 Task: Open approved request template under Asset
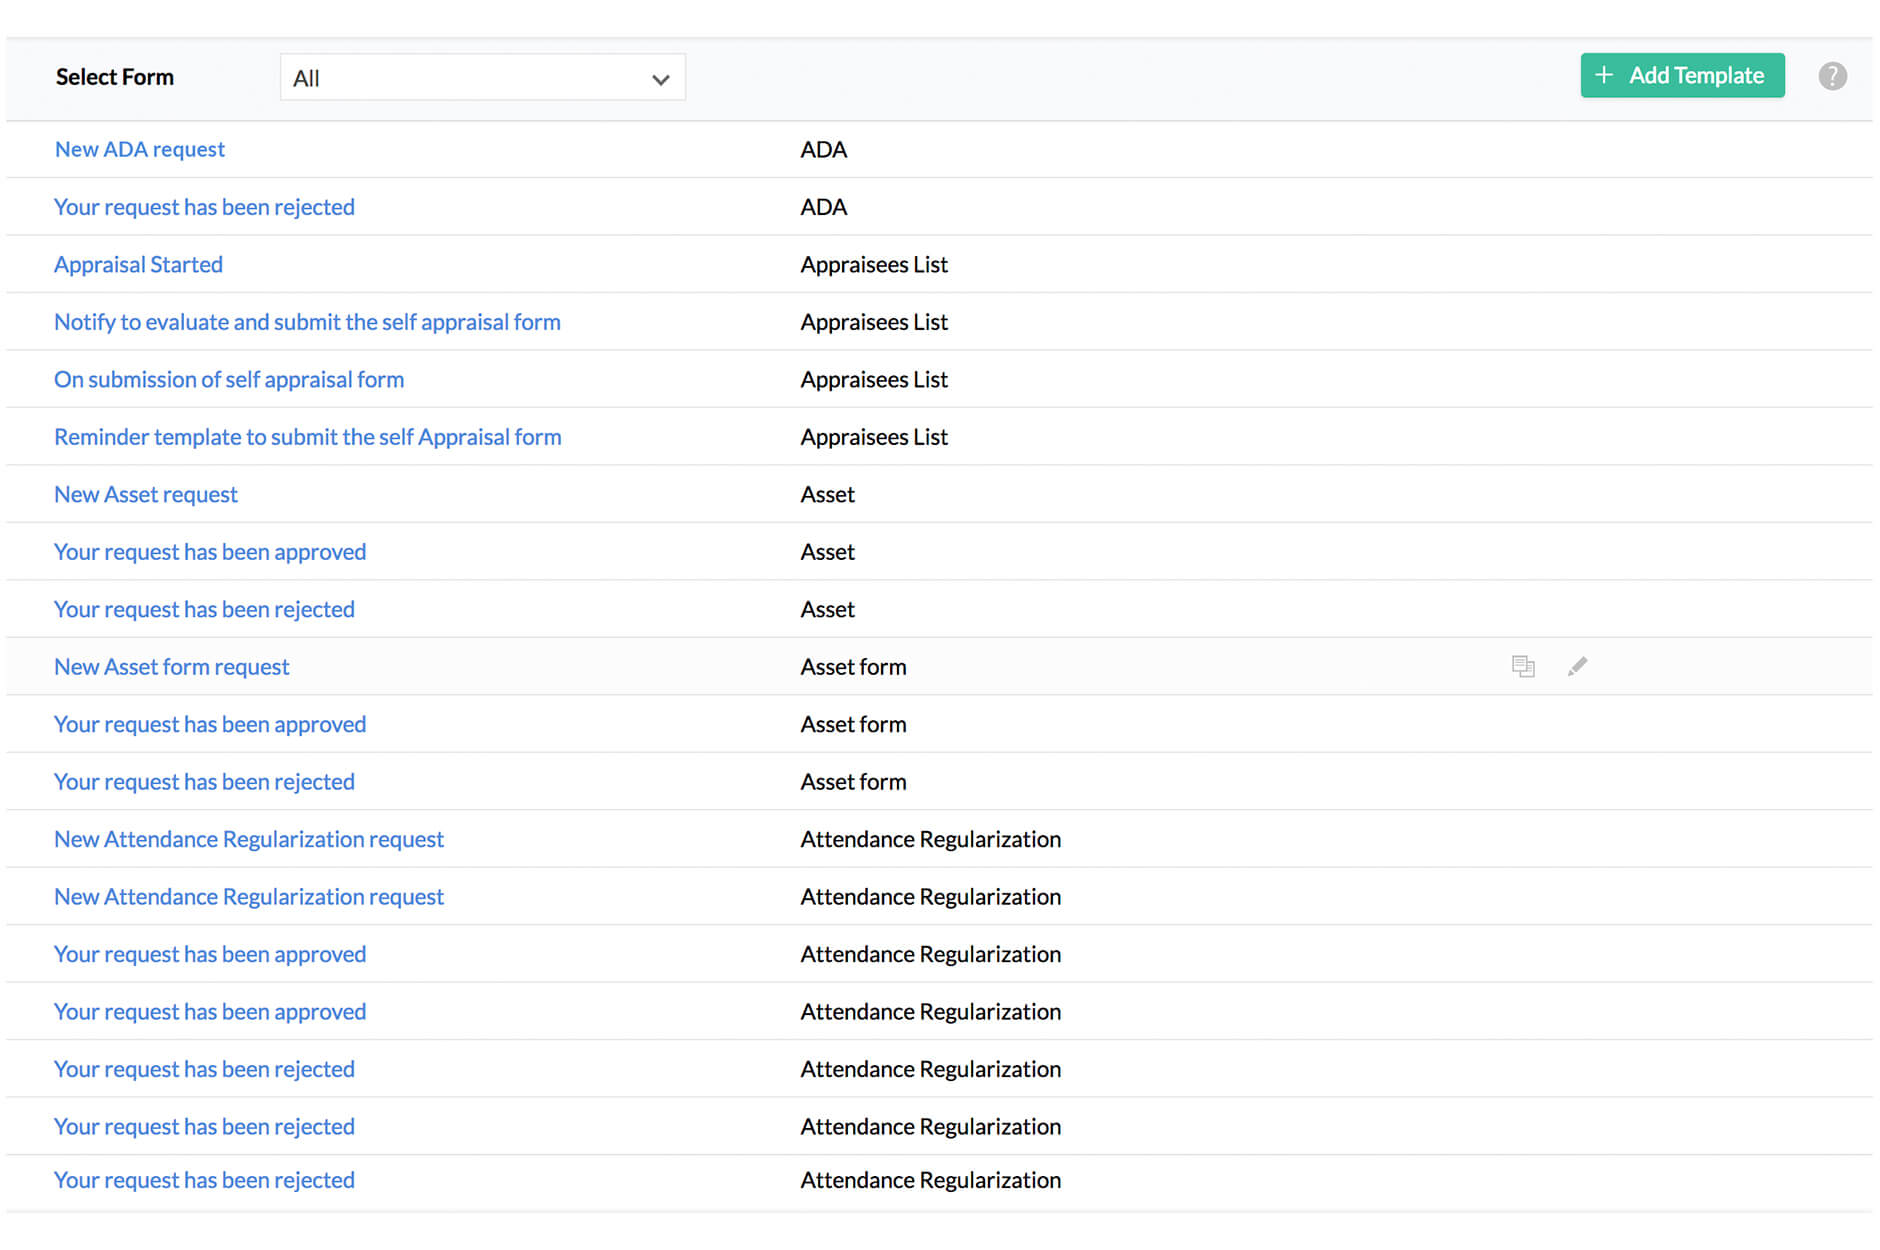point(210,551)
